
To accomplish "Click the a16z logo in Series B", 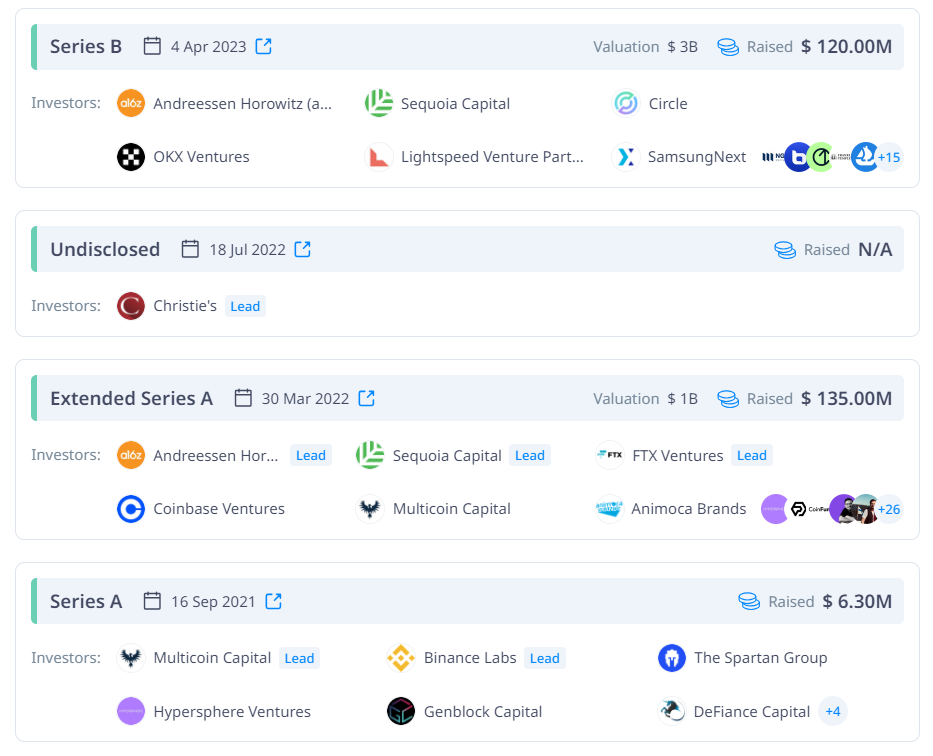I will pyautogui.click(x=131, y=103).
